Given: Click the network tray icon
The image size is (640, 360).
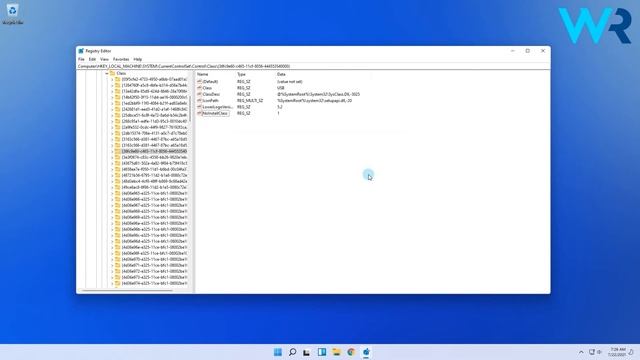Looking at the screenshot, I should coord(592,352).
